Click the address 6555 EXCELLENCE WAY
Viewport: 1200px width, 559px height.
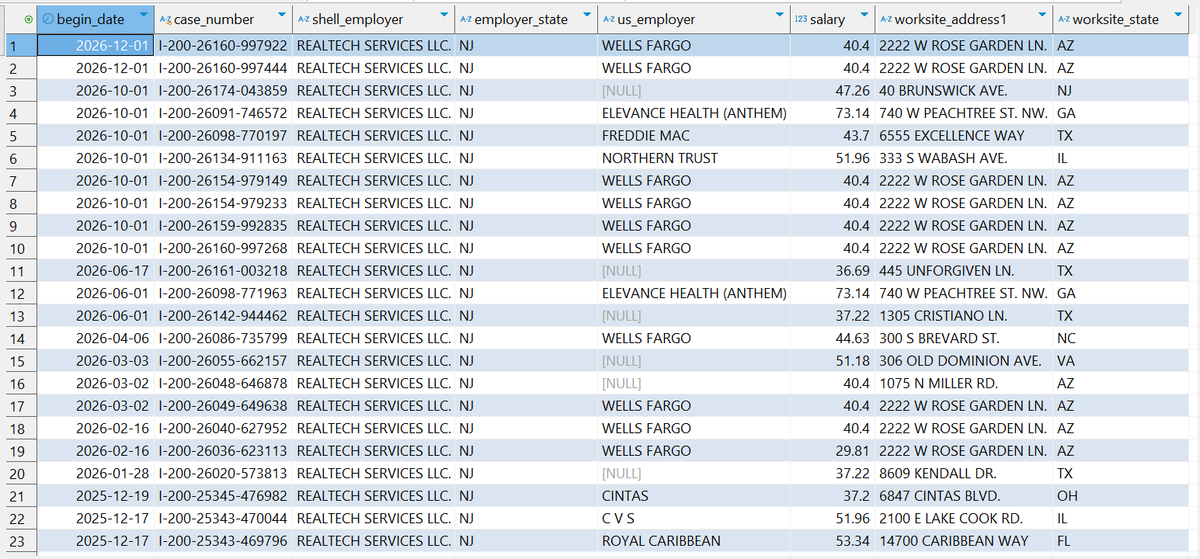pos(951,136)
